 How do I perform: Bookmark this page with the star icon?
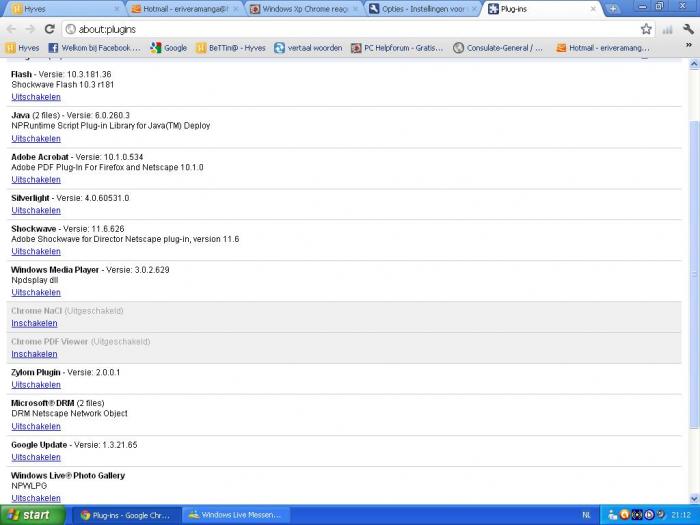pos(646,29)
